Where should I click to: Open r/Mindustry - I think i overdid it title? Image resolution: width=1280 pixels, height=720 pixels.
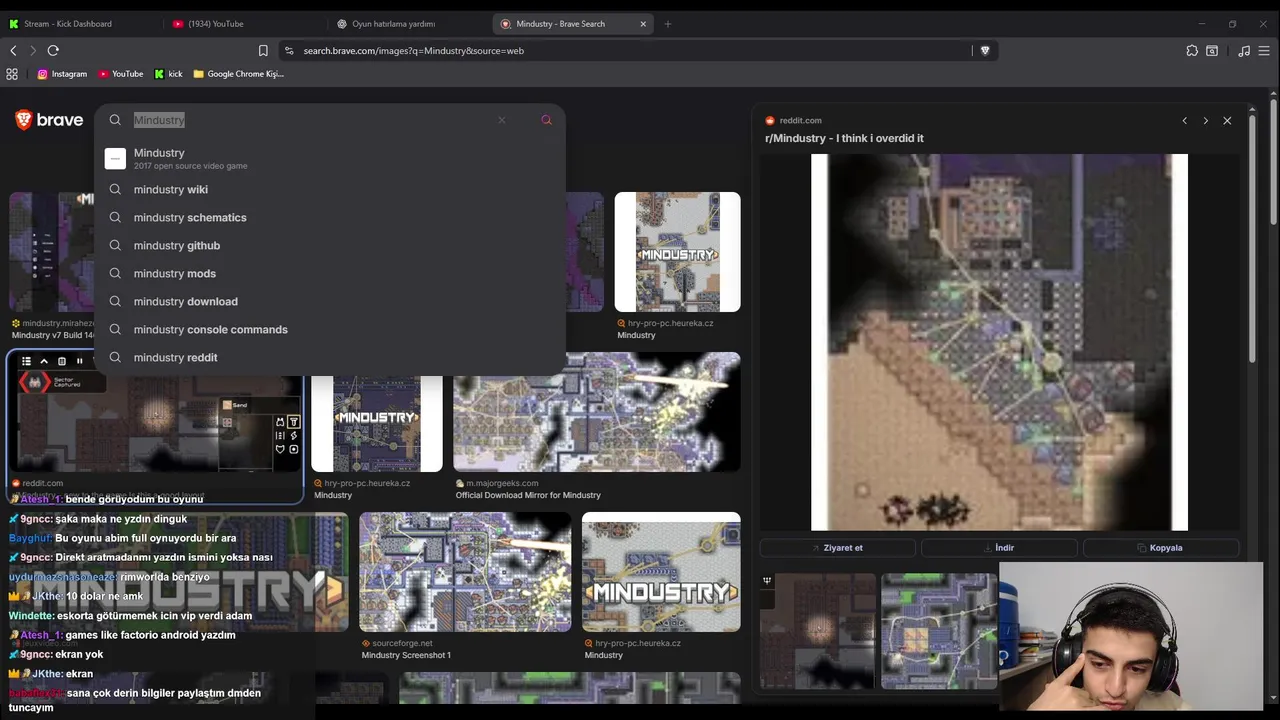coord(844,138)
